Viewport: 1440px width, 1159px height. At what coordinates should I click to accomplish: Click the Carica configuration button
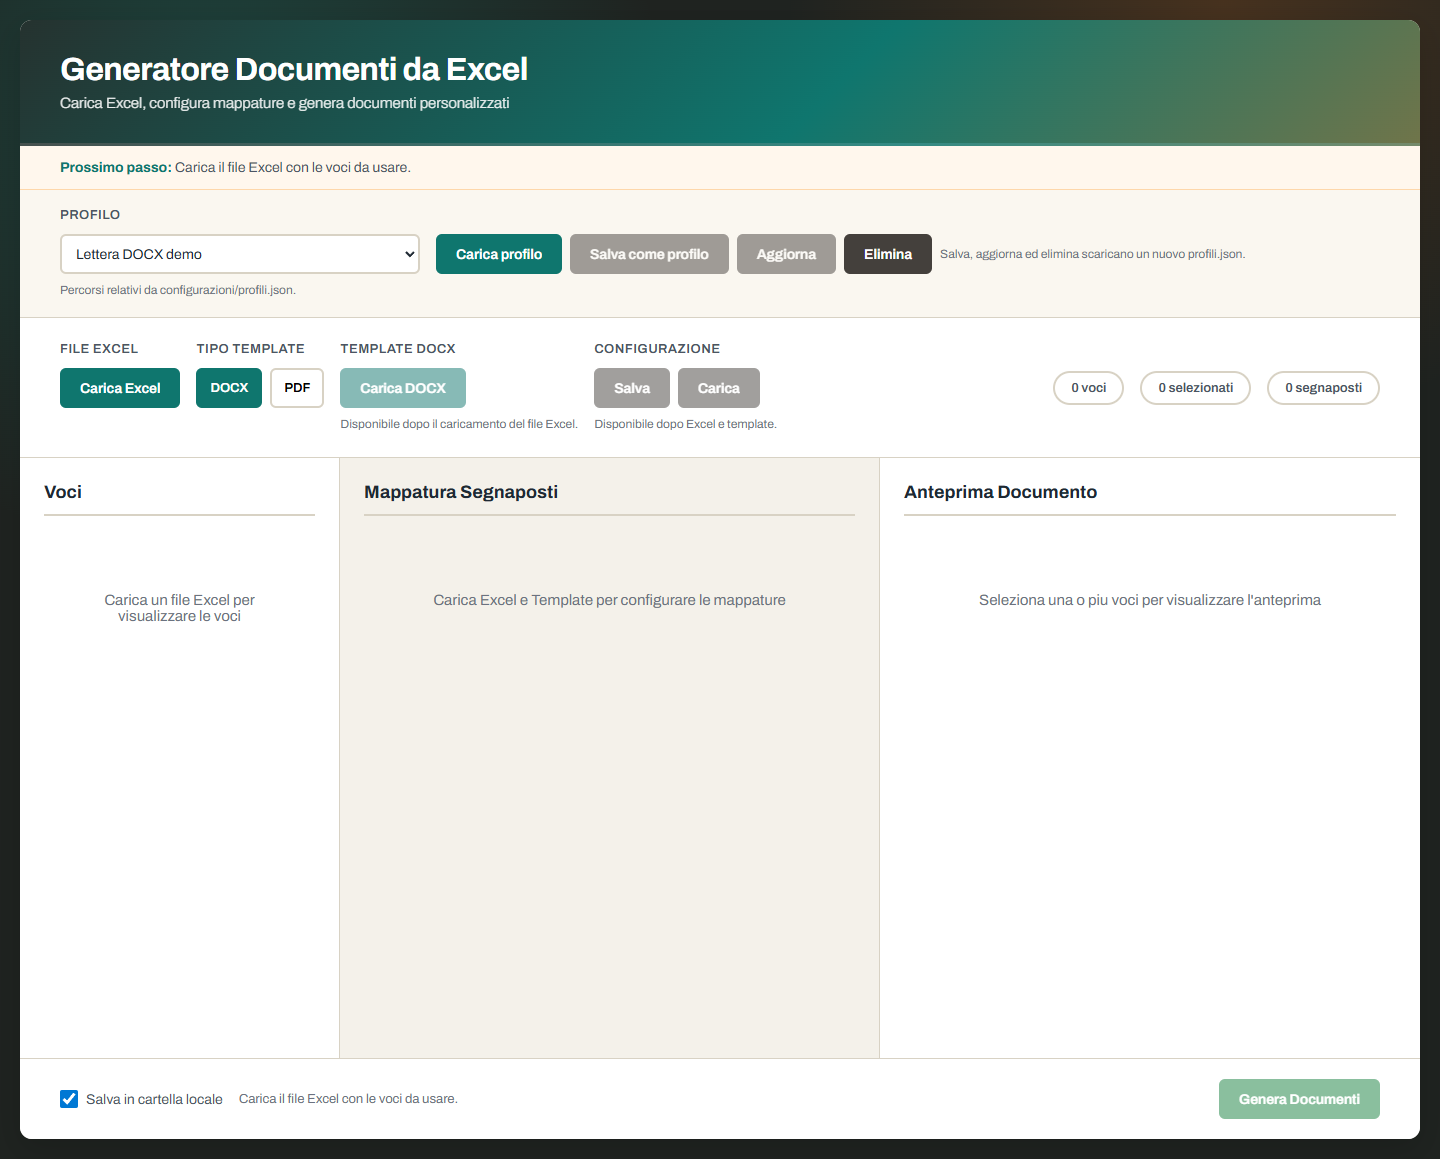click(x=719, y=388)
